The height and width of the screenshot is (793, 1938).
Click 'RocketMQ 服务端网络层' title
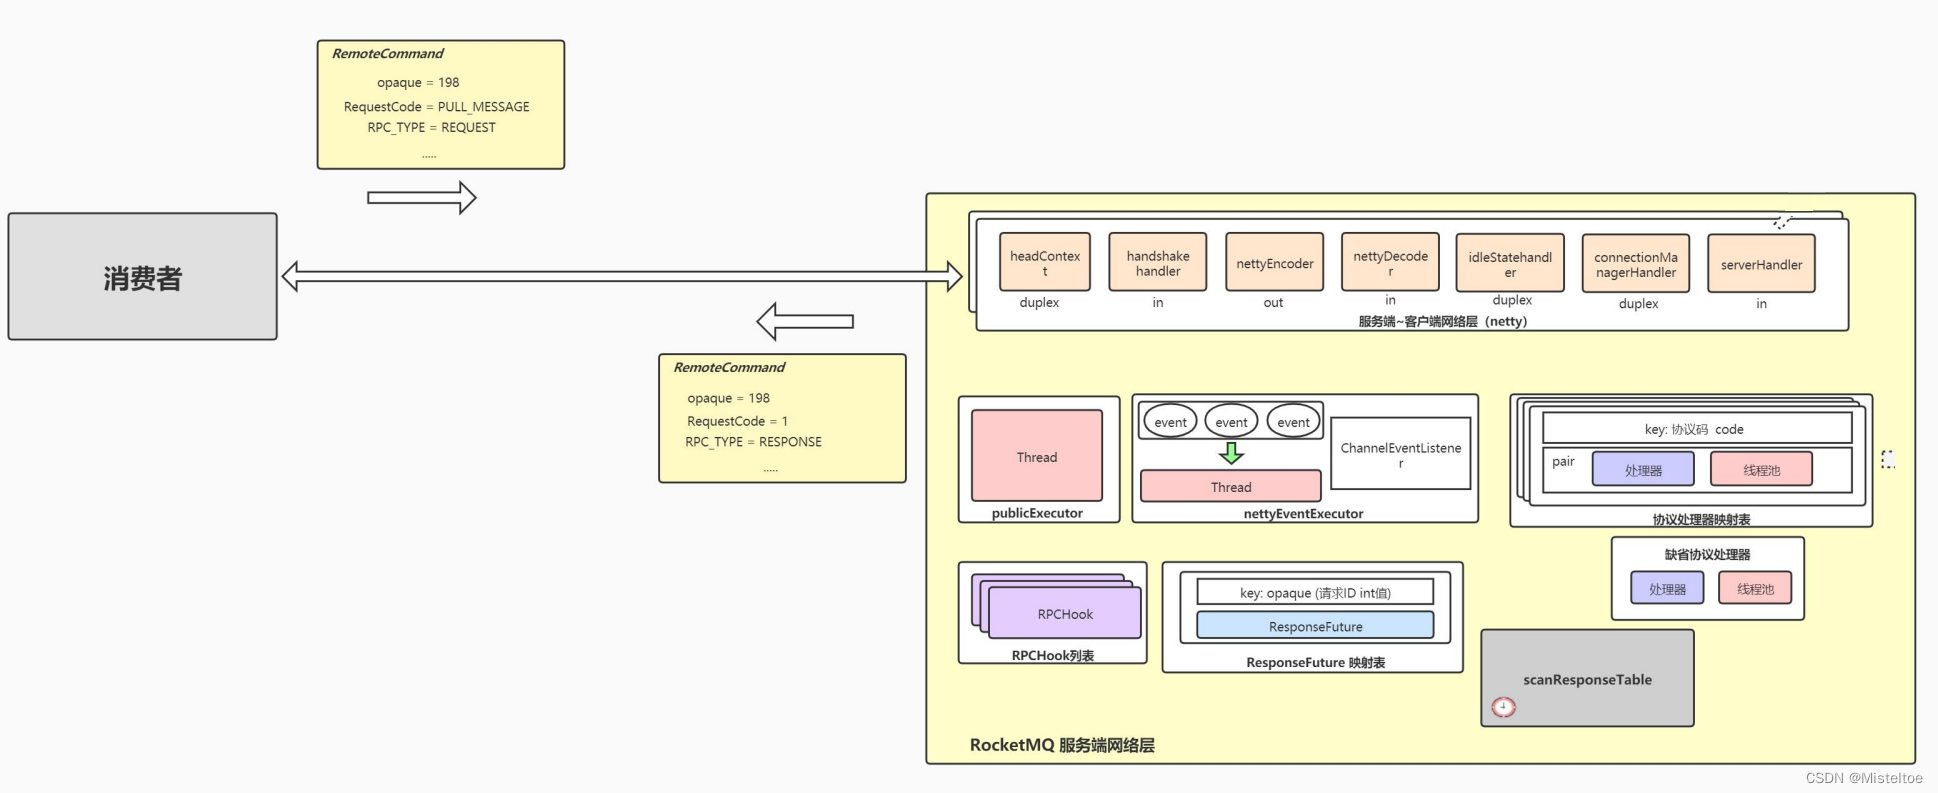tap(1062, 745)
